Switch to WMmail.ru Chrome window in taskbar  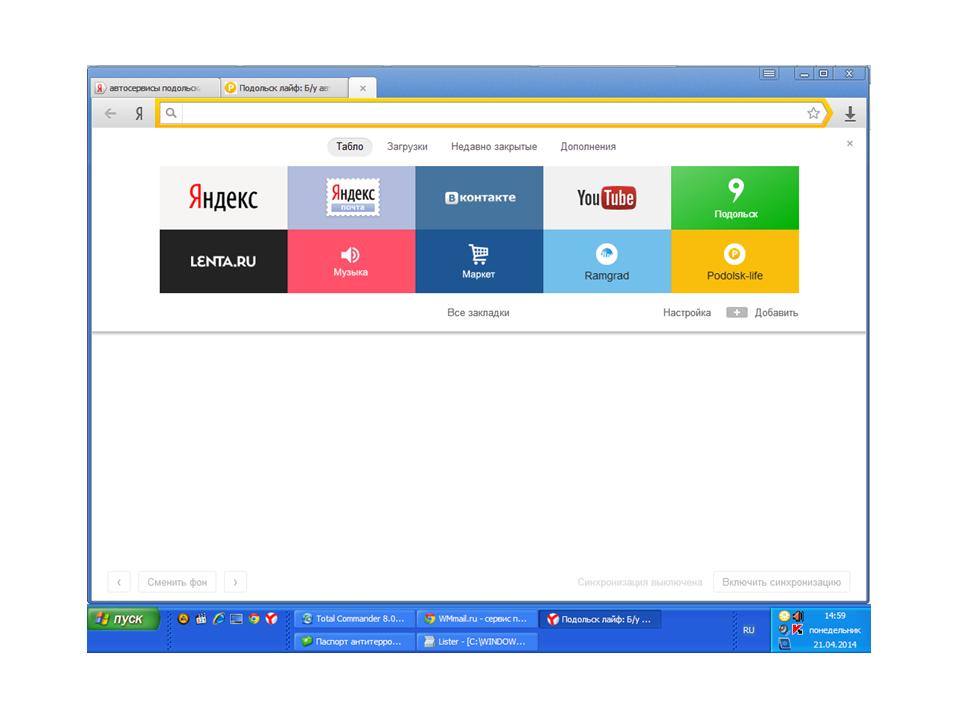[476, 619]
